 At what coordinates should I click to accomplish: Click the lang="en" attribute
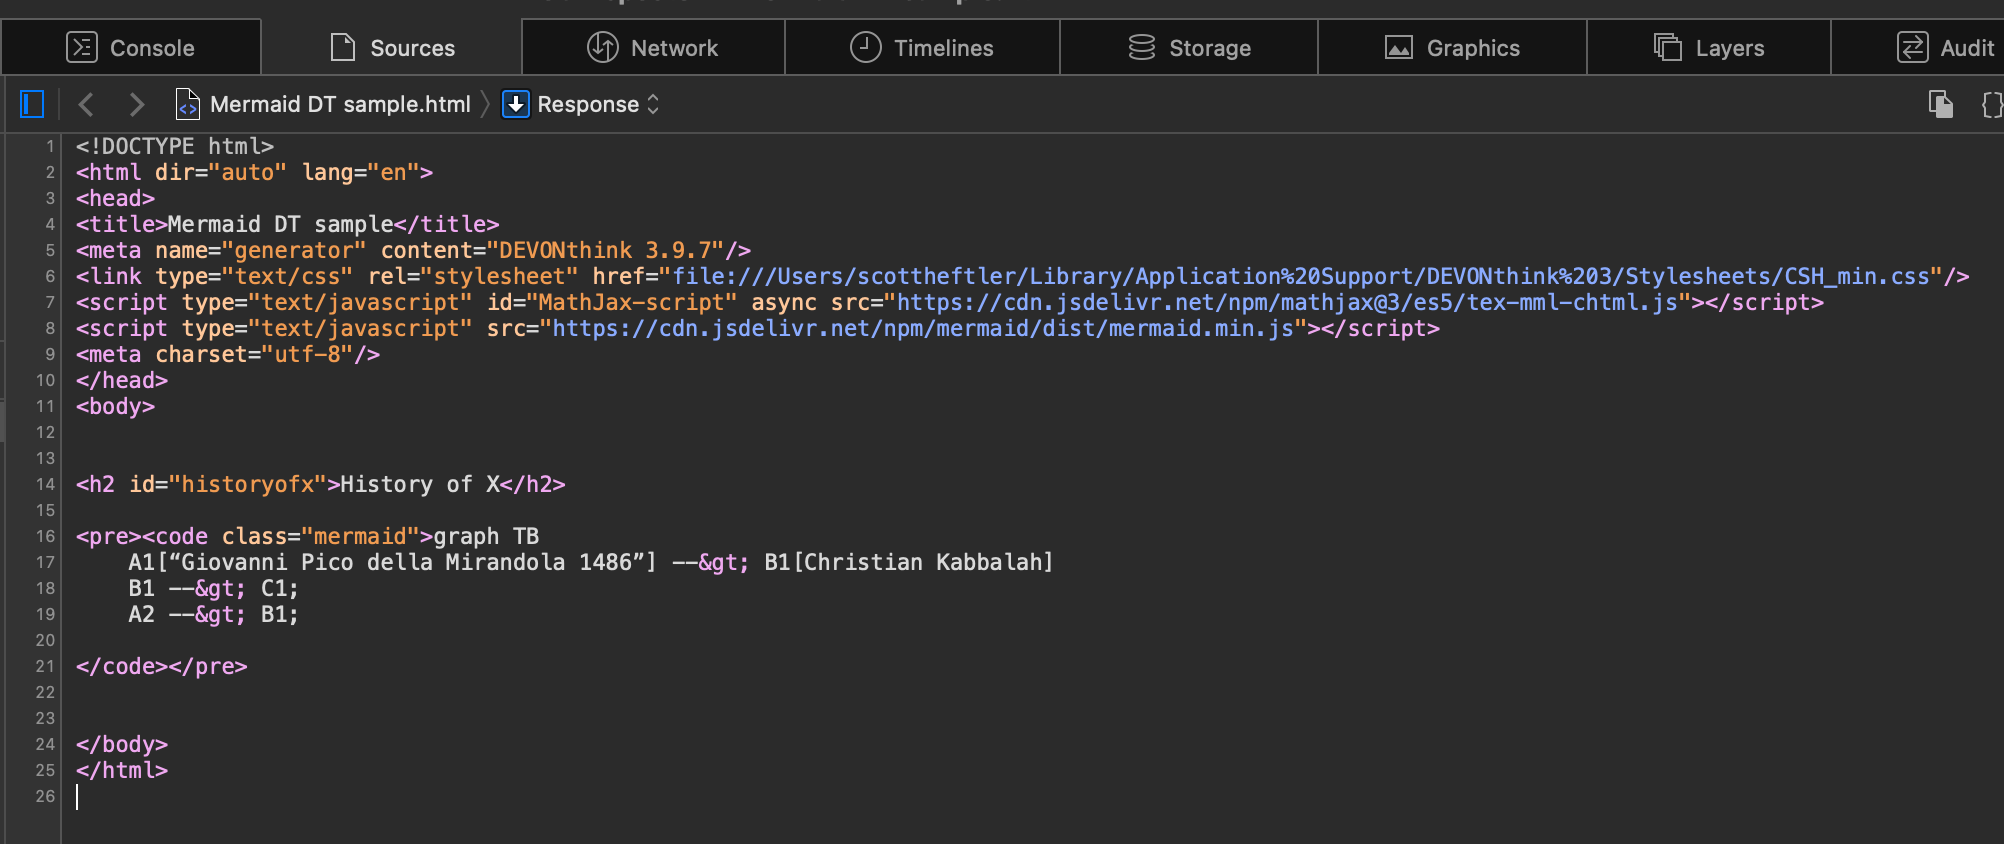click(x=361, y=172)
